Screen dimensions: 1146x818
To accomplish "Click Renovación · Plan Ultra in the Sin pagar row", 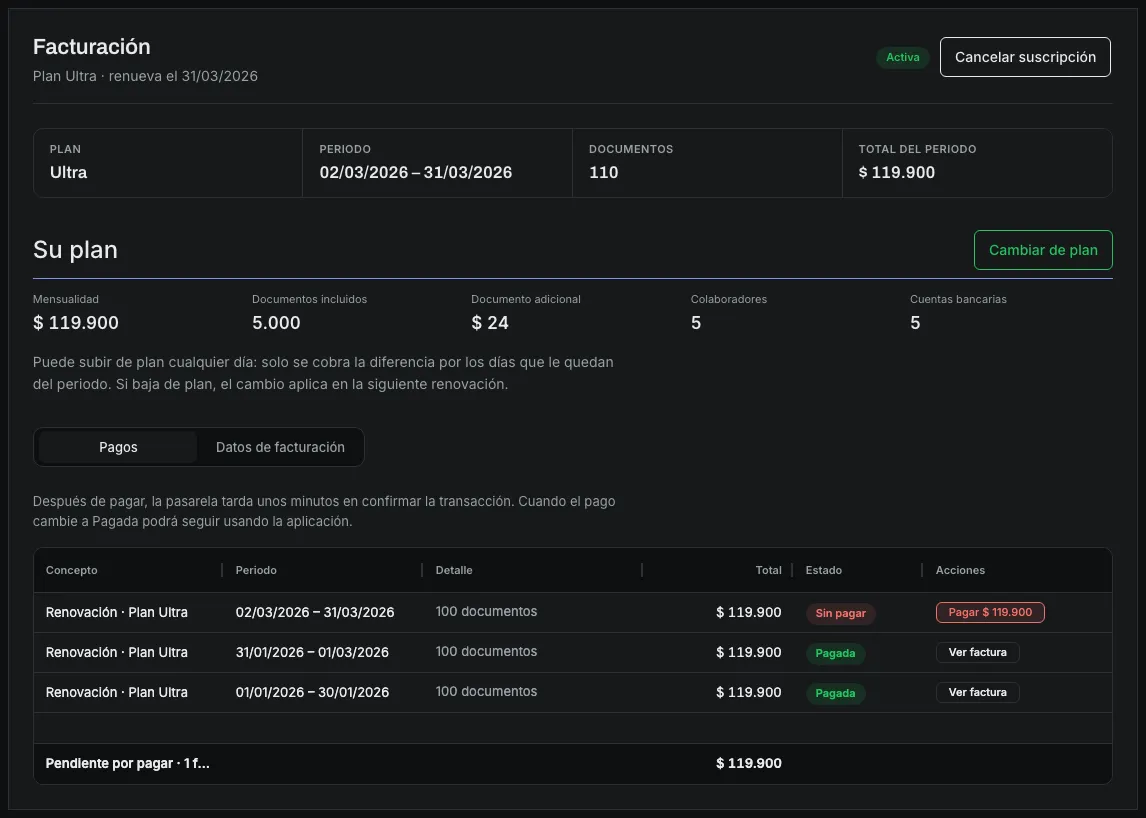I will tap(117, 613).
